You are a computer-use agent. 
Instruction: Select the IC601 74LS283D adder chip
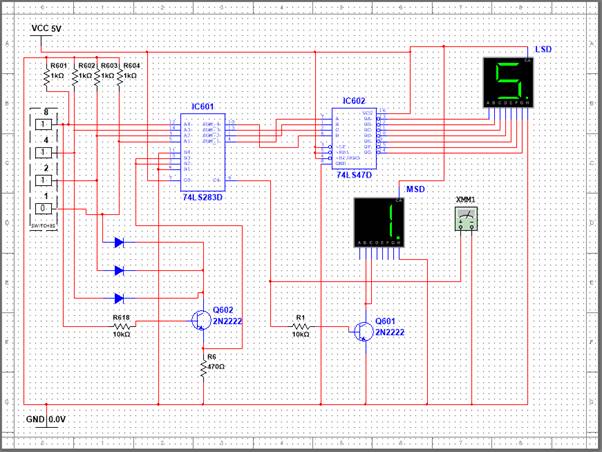click(x=203, y=152)
